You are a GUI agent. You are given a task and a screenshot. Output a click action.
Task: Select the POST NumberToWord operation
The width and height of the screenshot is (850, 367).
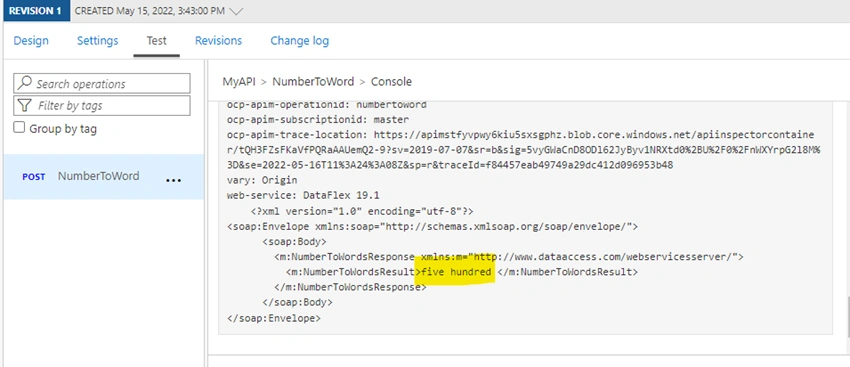click(x=104, y=177)
